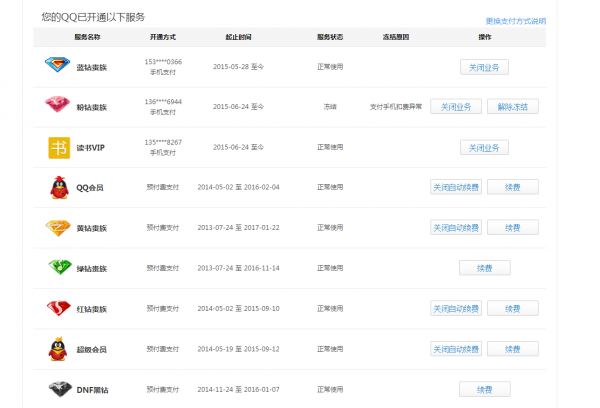600x408 pixels.
Task: Click the 冻结原因 column header
Action: [396, 37]
